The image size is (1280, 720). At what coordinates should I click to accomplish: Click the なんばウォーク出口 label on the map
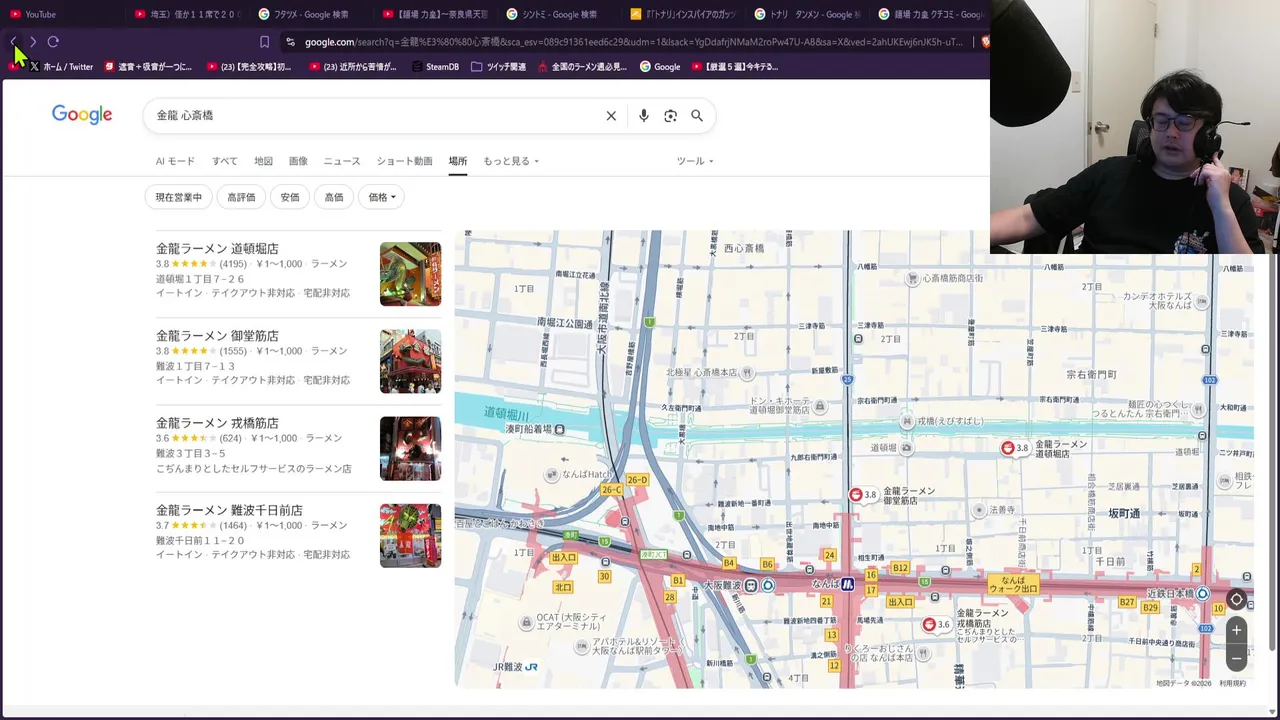click(1012, 585)
